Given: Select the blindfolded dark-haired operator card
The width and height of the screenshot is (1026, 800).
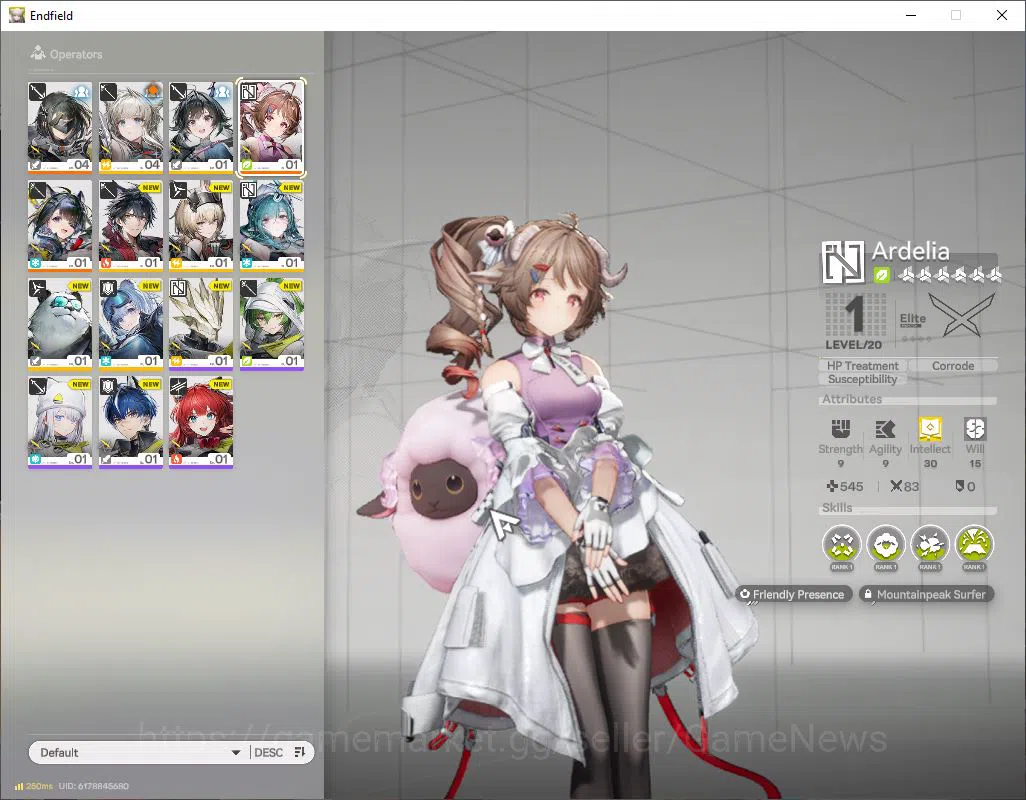Looking at the screenshot, I should (x=60, y=127).
